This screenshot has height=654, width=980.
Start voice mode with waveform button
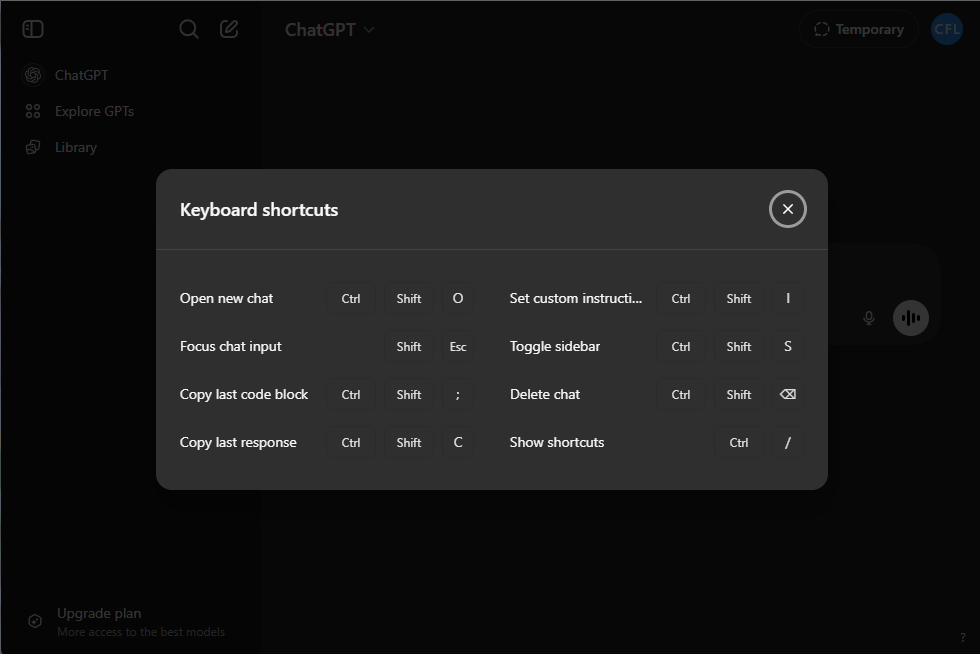pyautogui.click(x=910, y=318)
